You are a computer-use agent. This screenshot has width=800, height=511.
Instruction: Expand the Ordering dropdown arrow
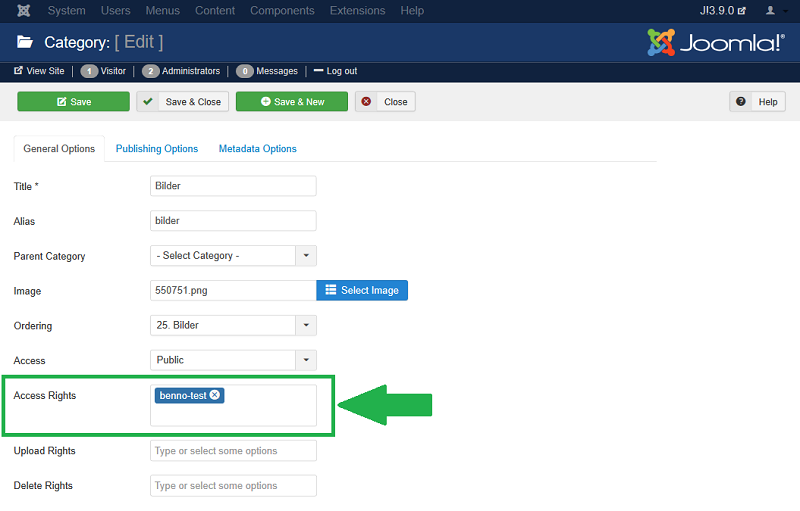306,325
